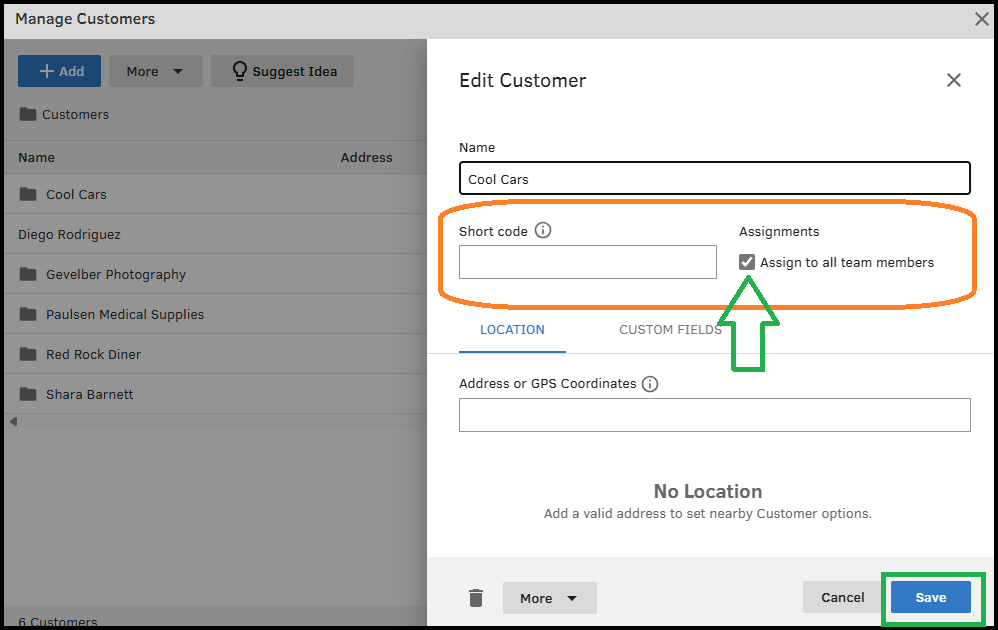Click inside the Name input field
The width and height of the screenshot is (998, 630).
click(x=714, y=178)
